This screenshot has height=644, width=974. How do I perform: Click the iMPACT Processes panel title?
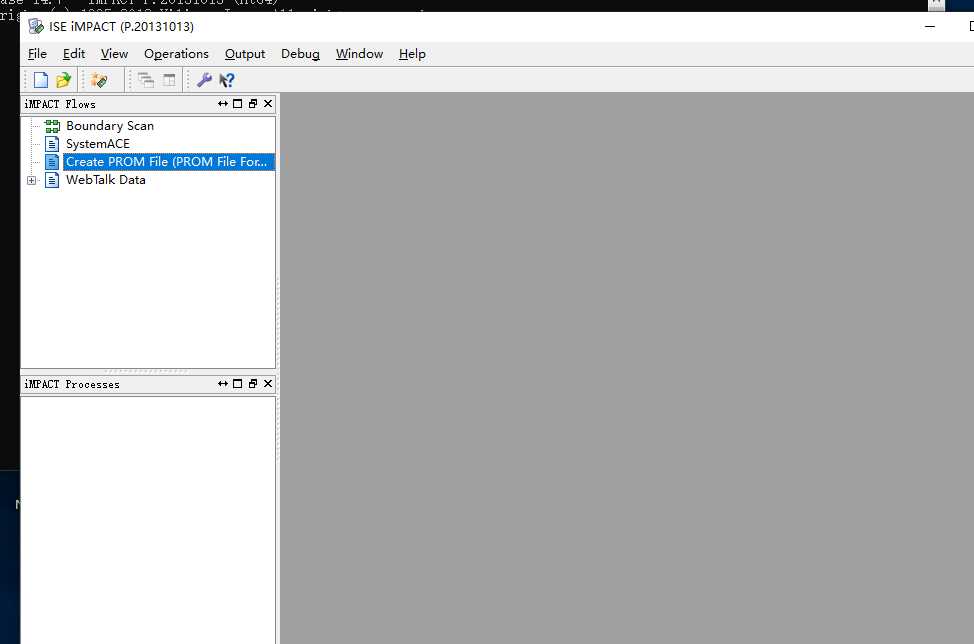click(x=71, y=384)
